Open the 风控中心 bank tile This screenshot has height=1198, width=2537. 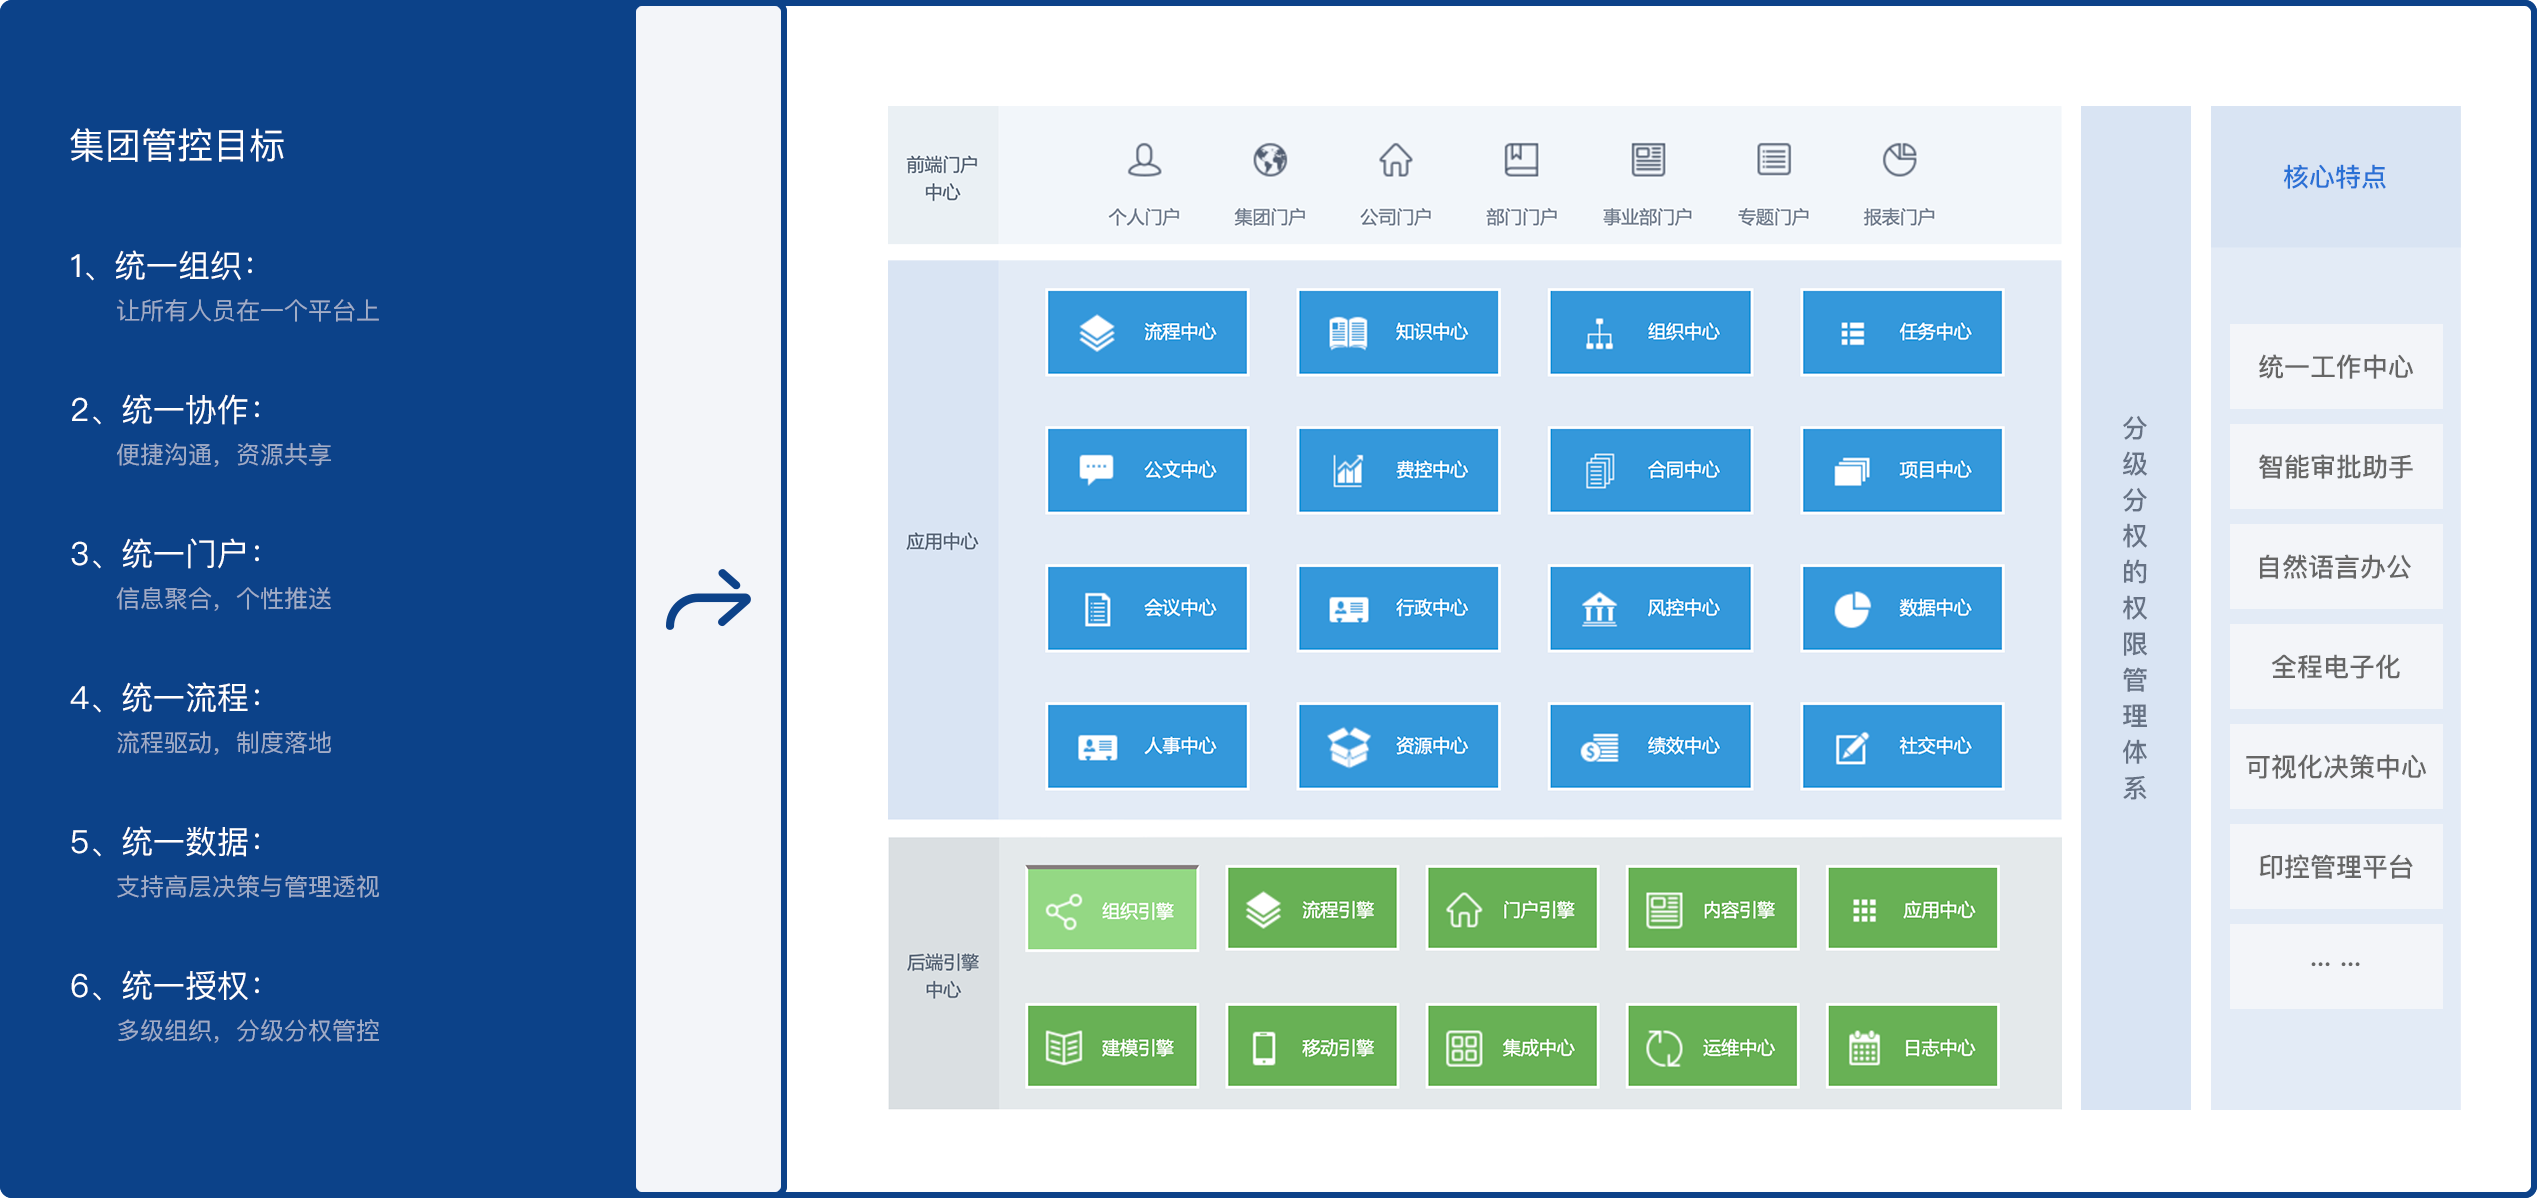(1650, 608)
